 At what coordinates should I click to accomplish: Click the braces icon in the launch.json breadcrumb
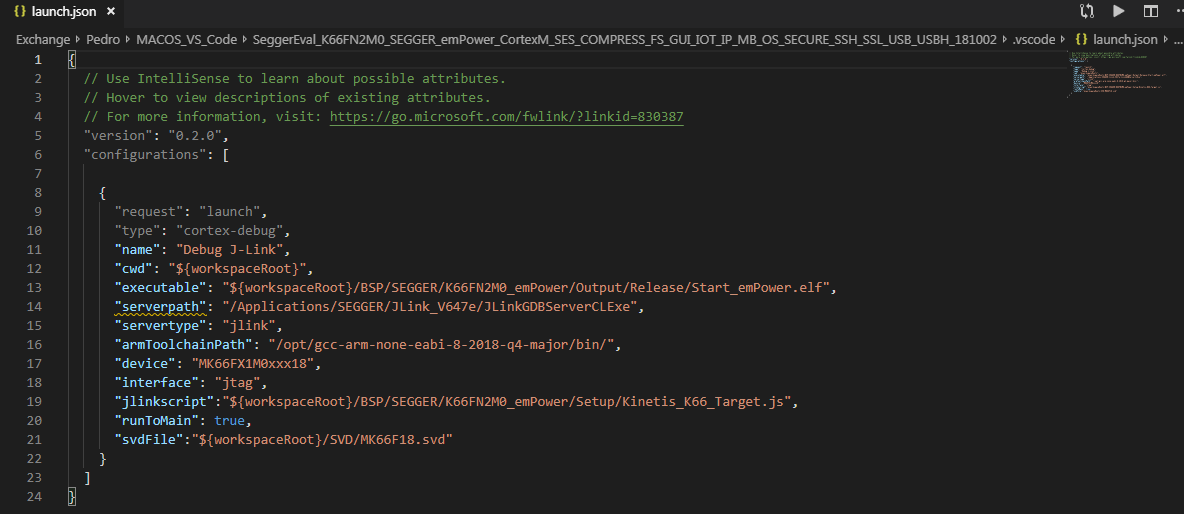click(1080, 39)
